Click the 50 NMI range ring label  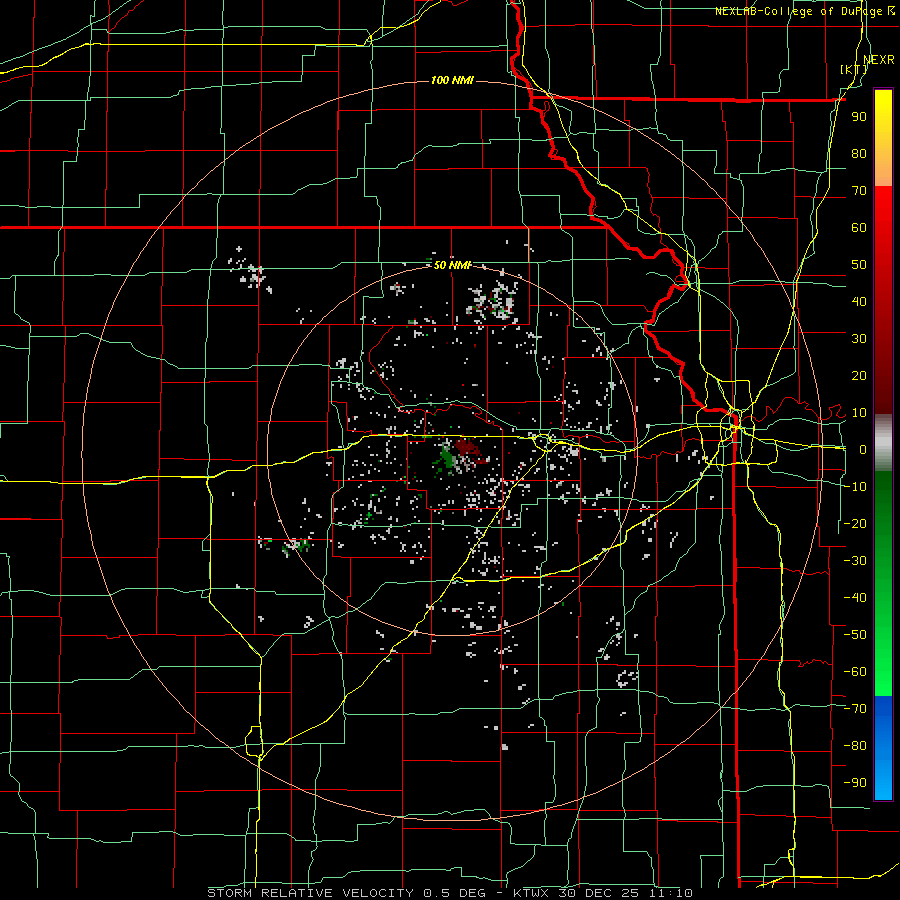pyautogui.click(x=452, y=265)
